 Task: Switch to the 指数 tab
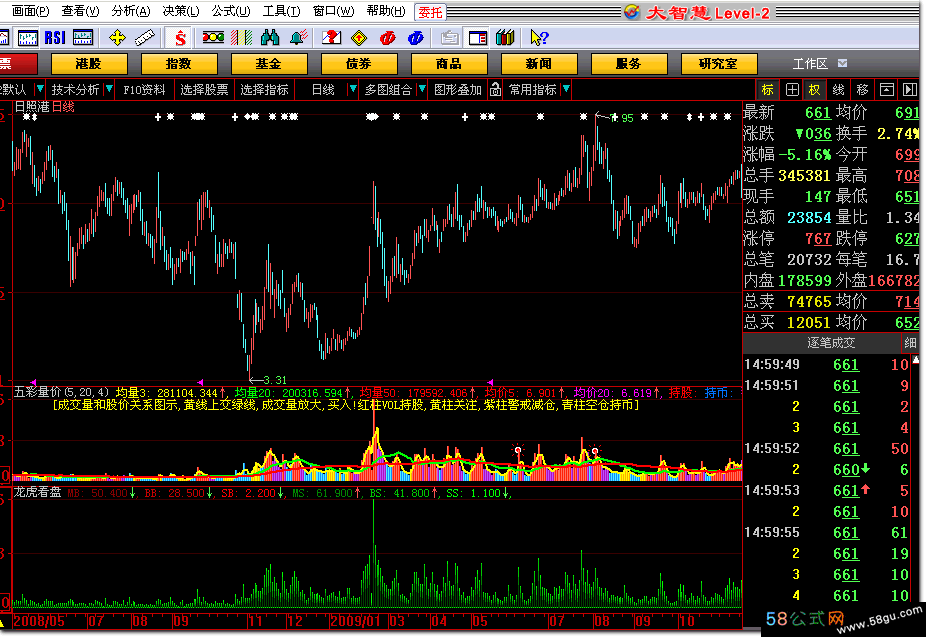tap(179, 64)
